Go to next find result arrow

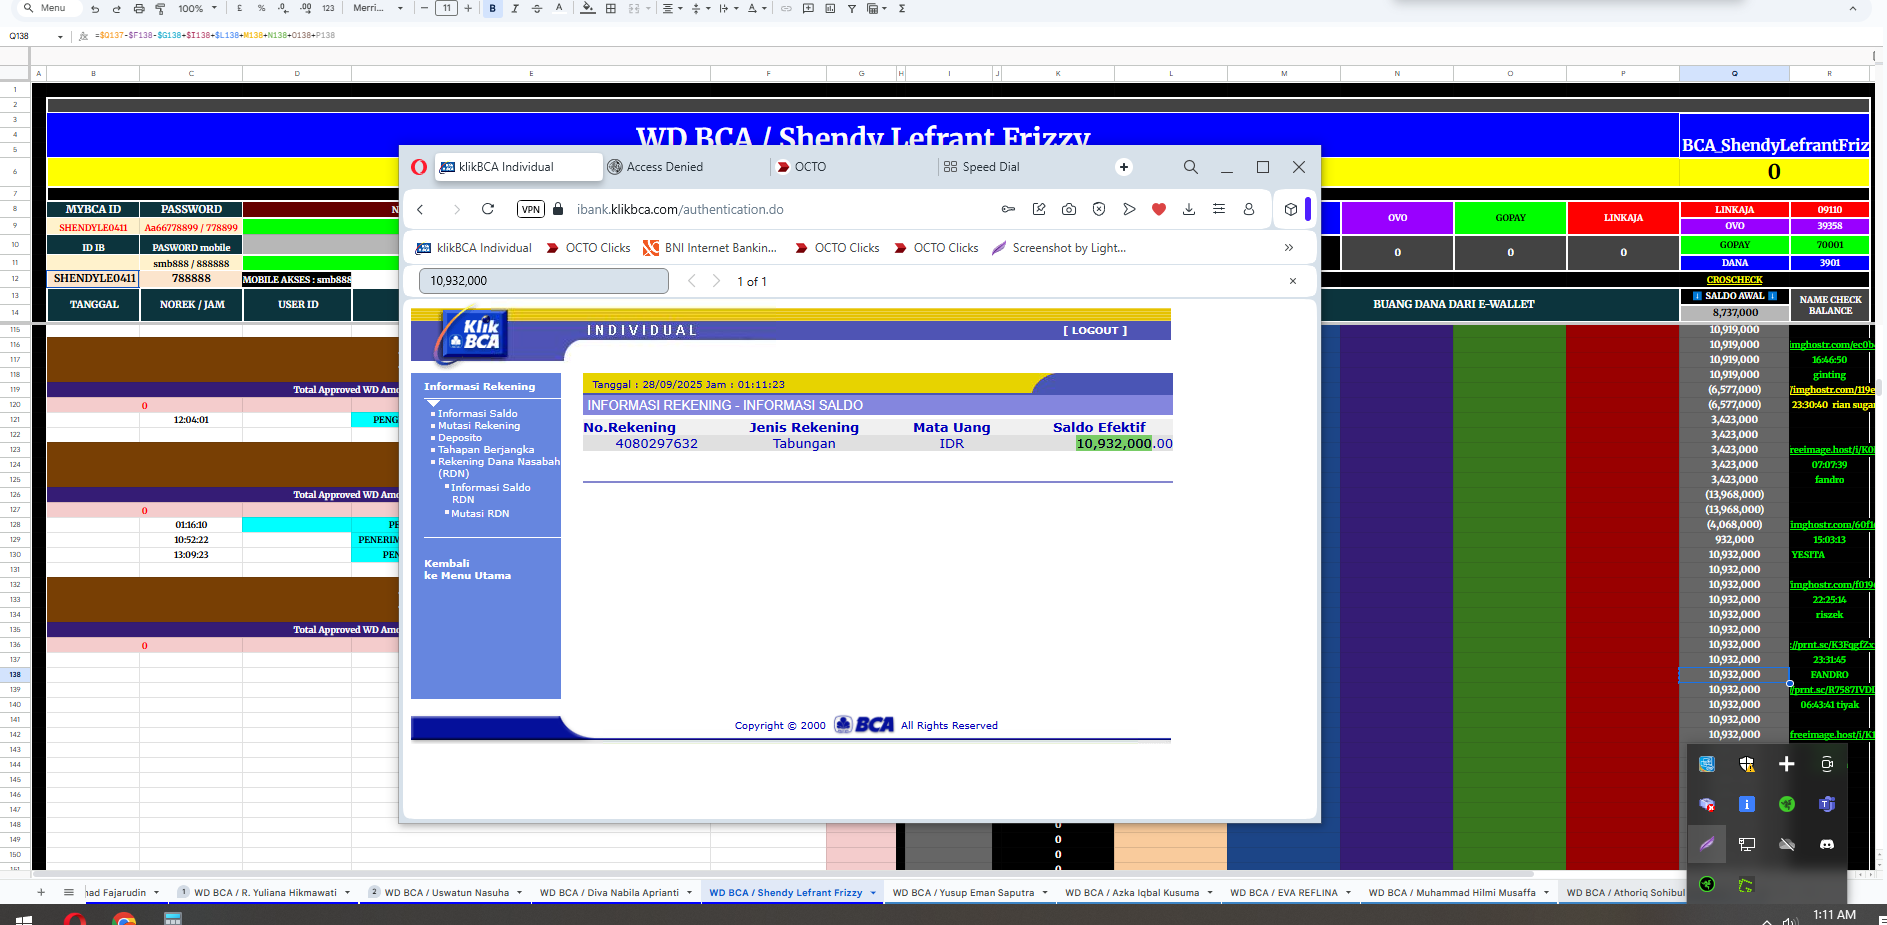tap(716, 281)
